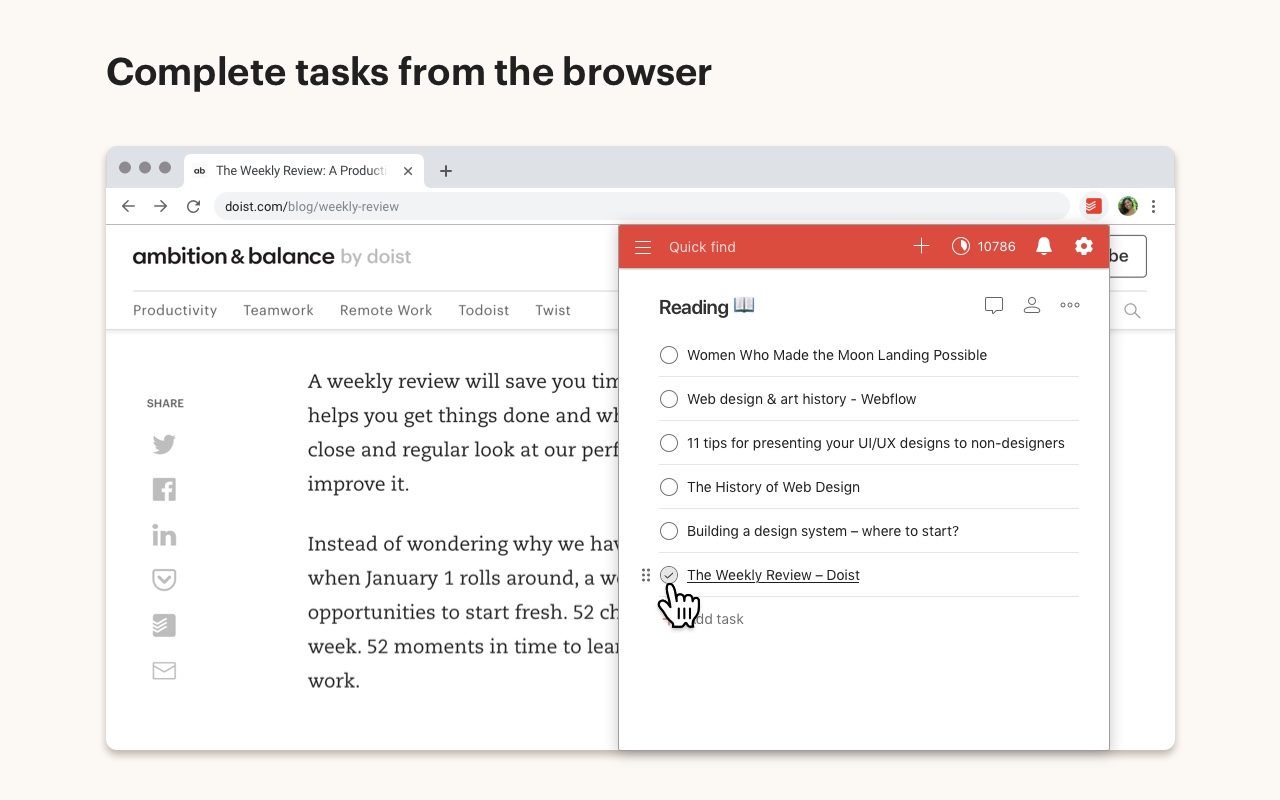
Task: Click the share project person icon
Action: (x=1032, y=305)
